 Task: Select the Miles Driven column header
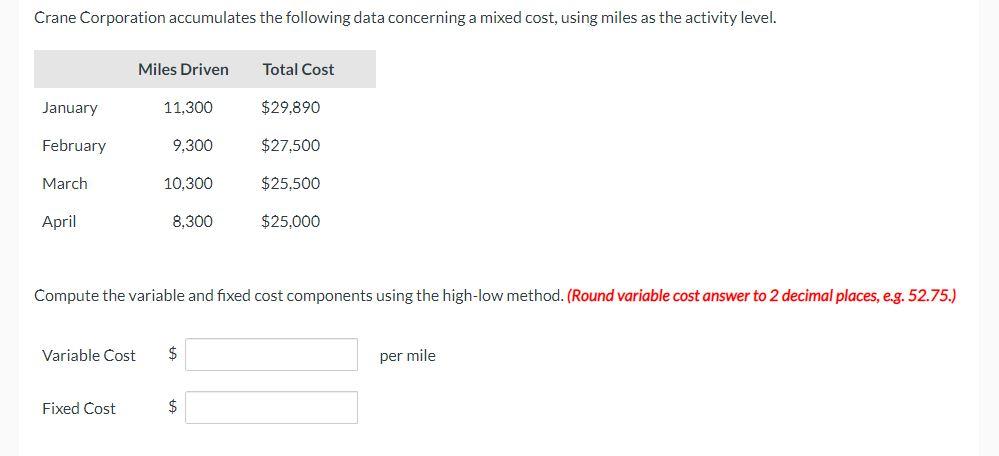pos(183,69)
